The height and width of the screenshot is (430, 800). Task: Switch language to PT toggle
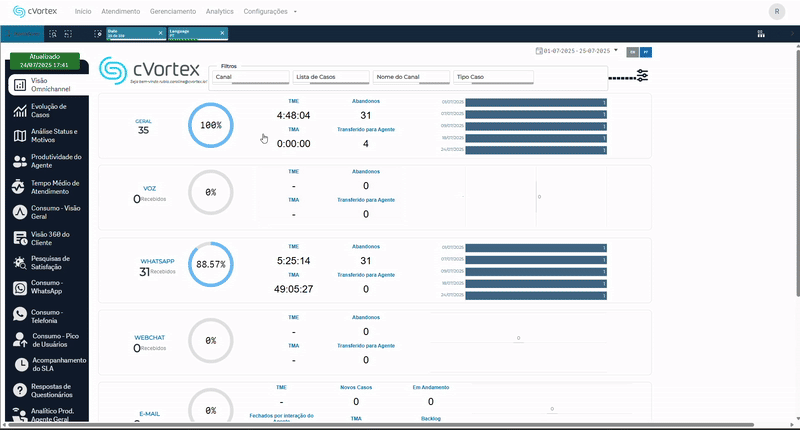(646, 51)
